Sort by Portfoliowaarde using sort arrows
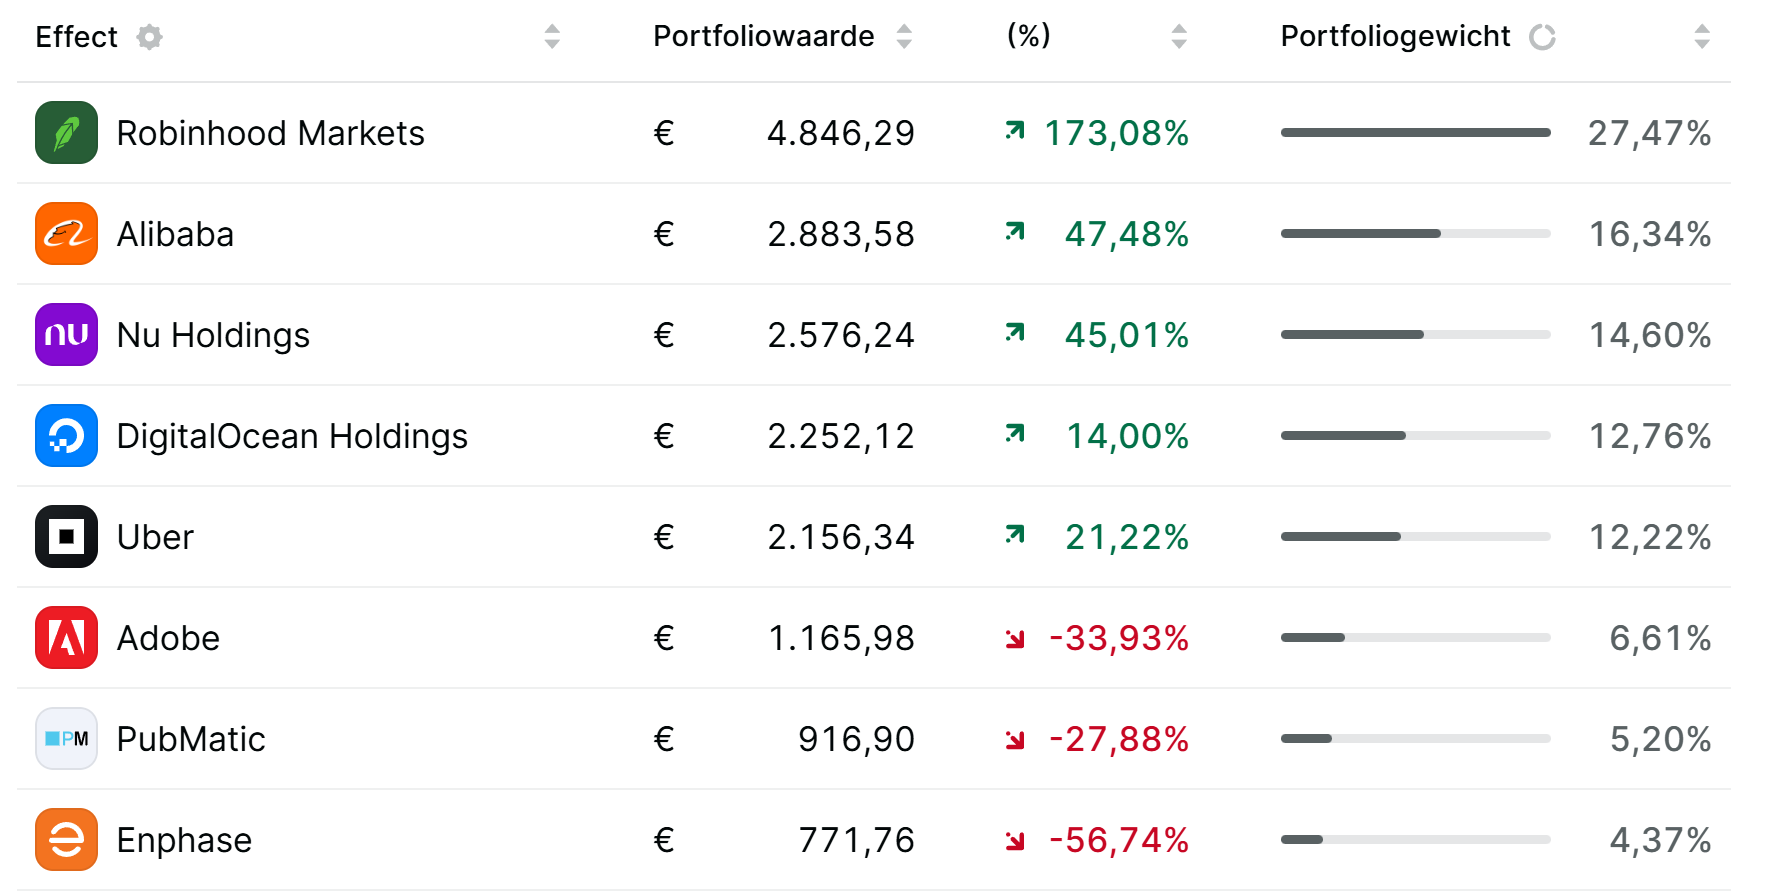 904,37
